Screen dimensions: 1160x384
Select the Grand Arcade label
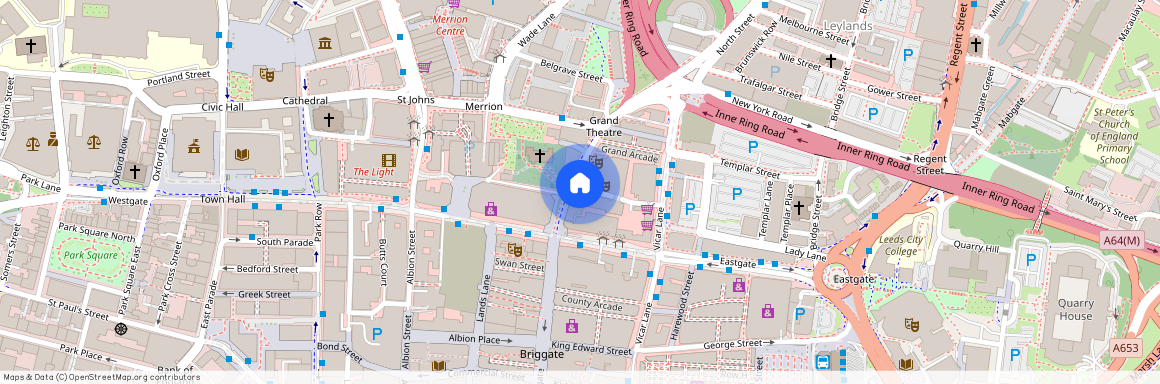click(x=629, y=154)
